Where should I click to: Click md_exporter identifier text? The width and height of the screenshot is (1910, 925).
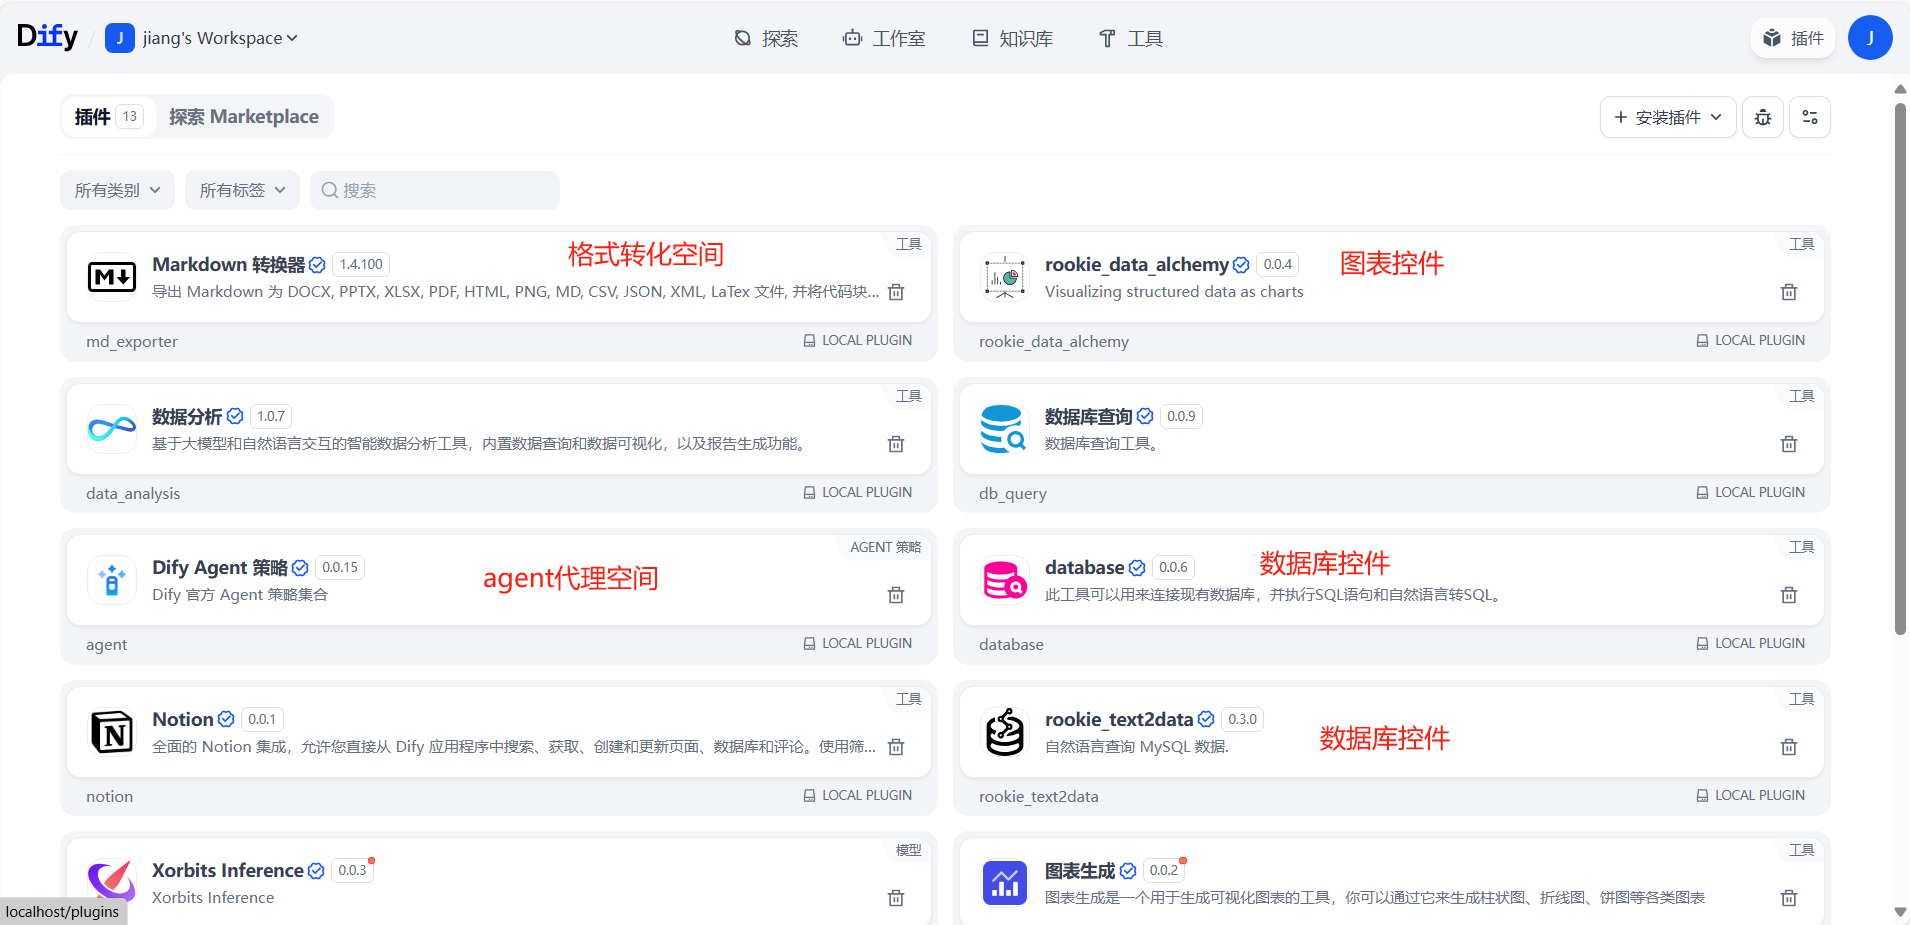pyautogui.click(x=132, y=341)
